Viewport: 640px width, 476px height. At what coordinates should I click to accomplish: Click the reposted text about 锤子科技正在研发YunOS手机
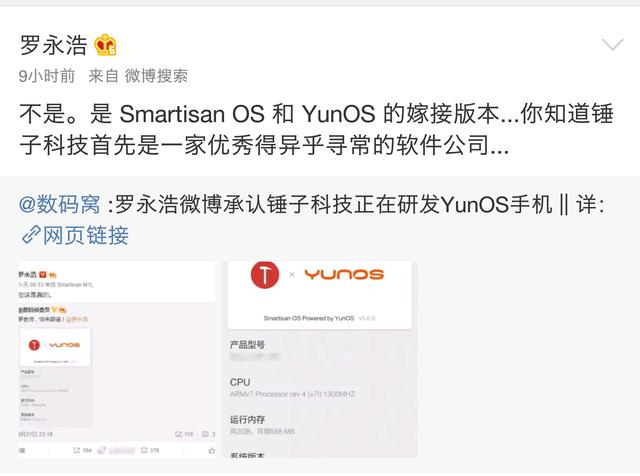[x=359, y=204]
